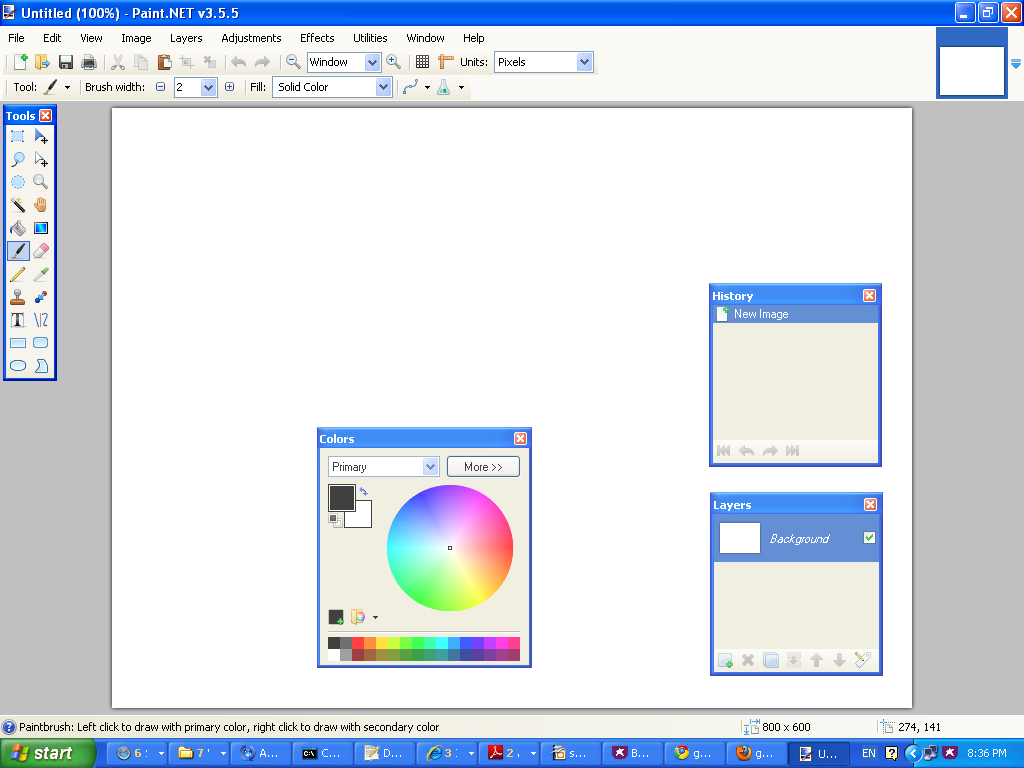Open the Adjustments menu
Screen dimensions: 1024x768
pyautogui.click(x=251, y=38)
